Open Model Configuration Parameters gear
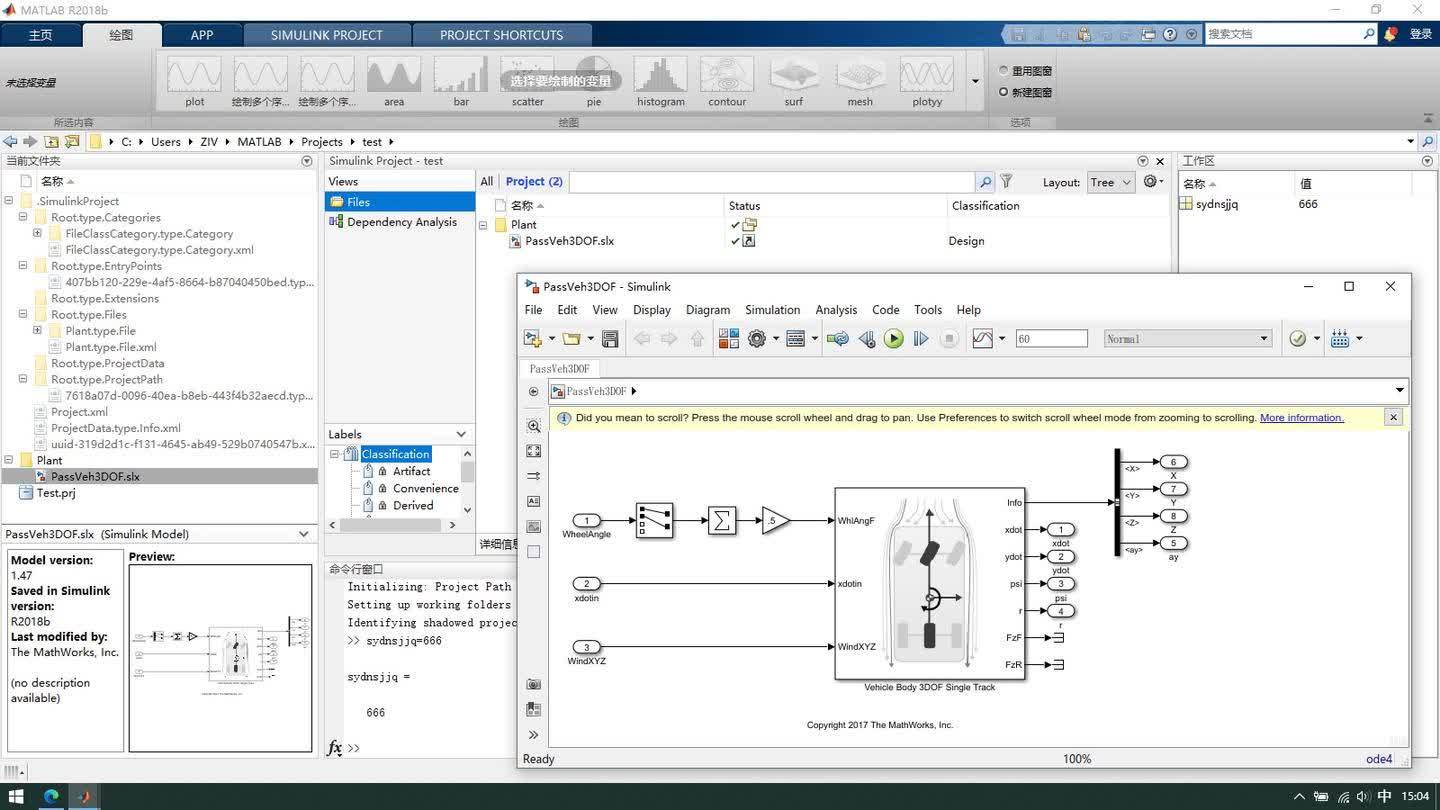The image size is (1440, 810). [x=757, y=339]
